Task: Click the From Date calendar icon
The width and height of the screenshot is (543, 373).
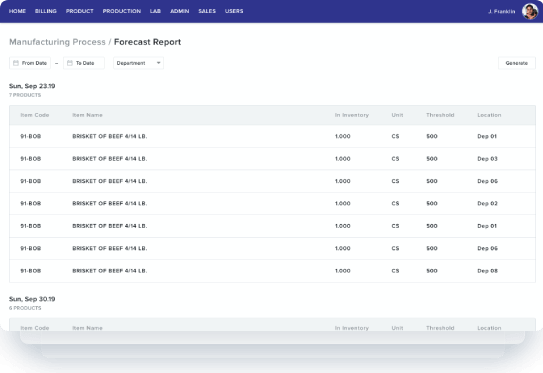Action: pos(16,63)
